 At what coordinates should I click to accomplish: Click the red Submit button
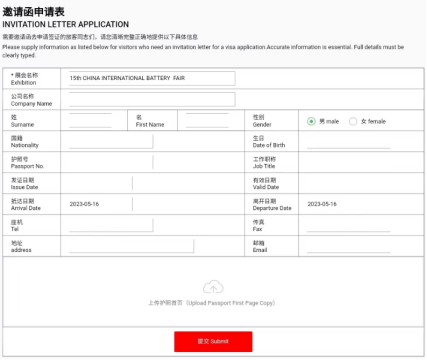pos(213,341)
